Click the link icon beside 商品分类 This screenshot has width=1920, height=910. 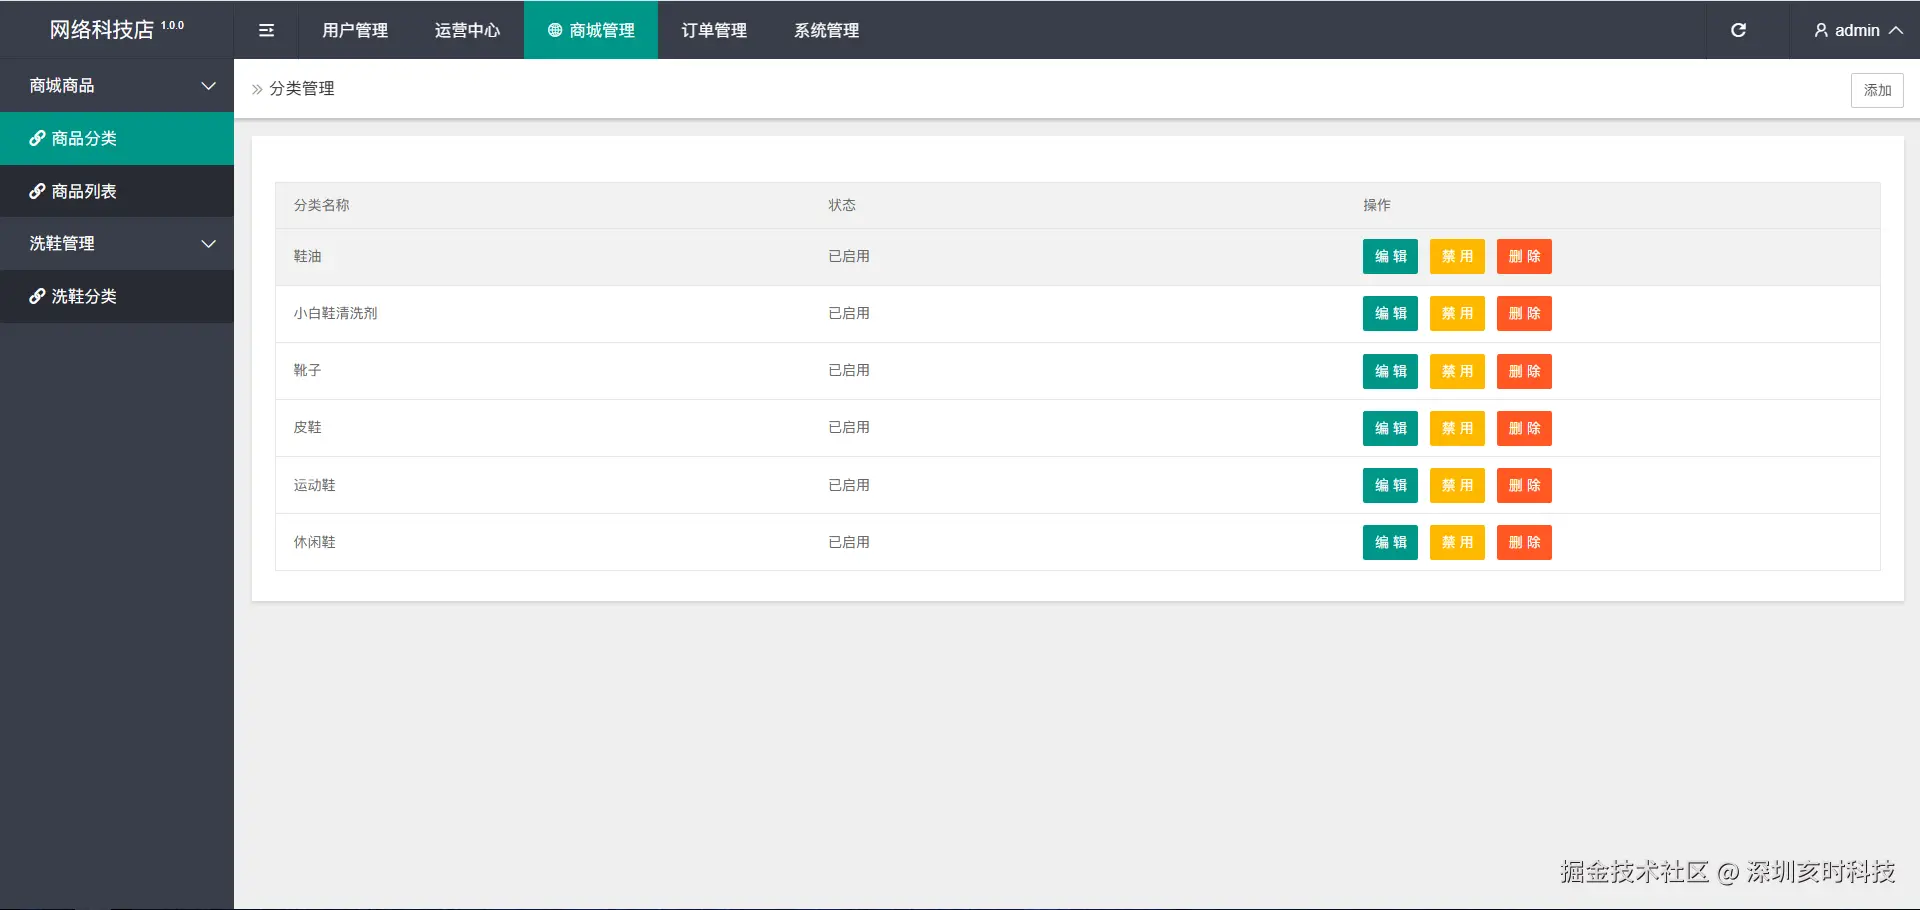click(37, 138)
